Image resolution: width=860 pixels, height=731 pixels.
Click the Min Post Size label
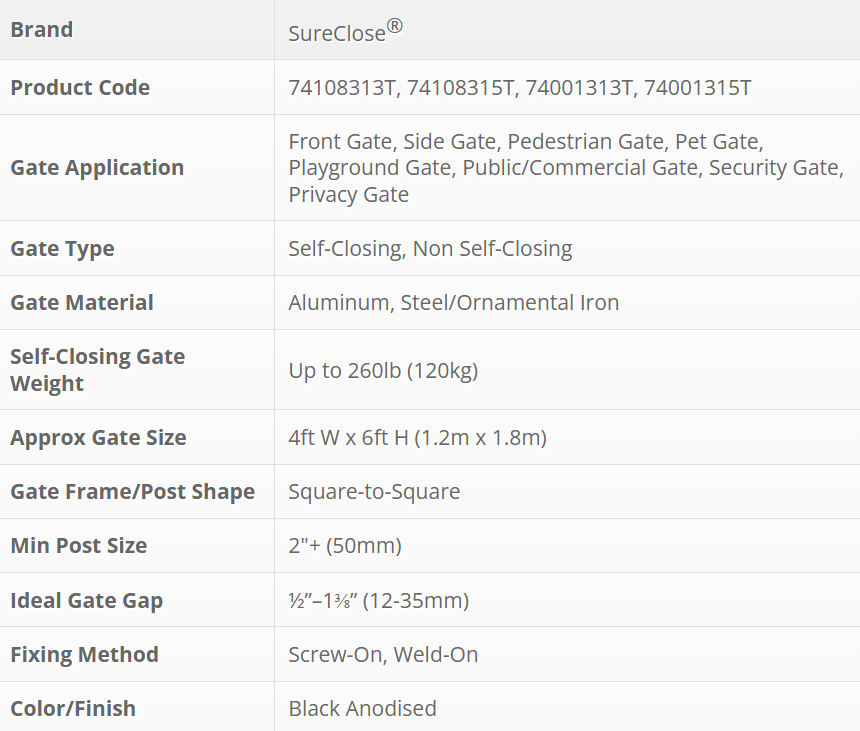[x=79, y=546]
